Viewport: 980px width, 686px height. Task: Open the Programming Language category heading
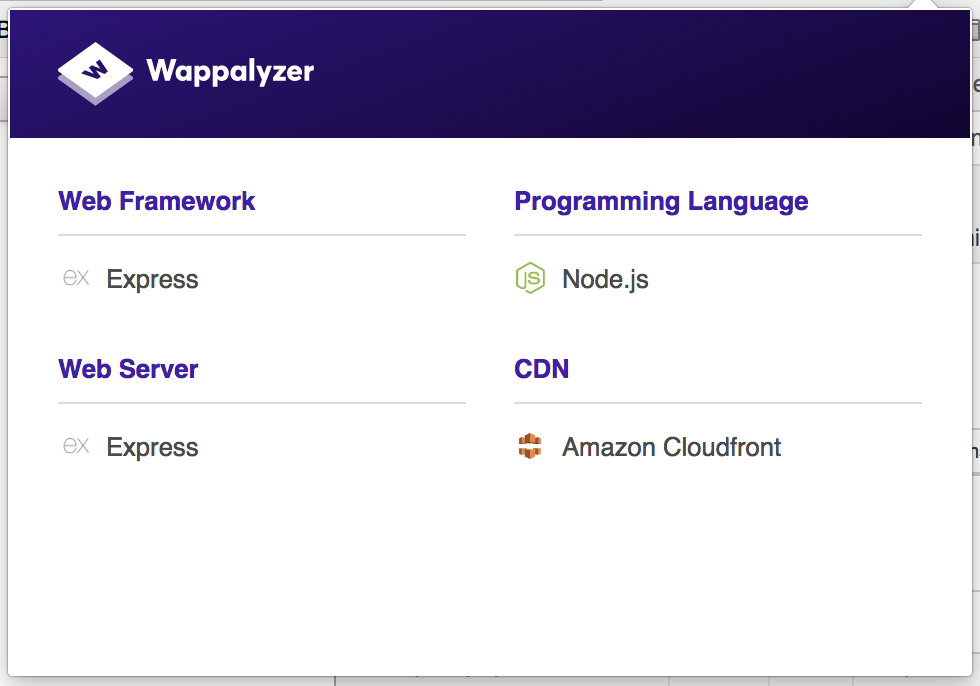(x=661, y=201)
